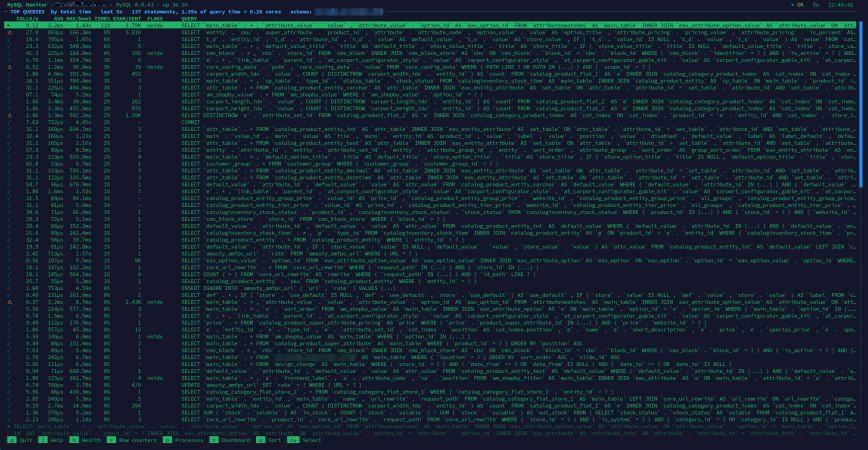Click checkmark on UPDATE amasty_amfpc_url row
The width and height of the screenshot is (868, 450).
(x=9, y=385)
